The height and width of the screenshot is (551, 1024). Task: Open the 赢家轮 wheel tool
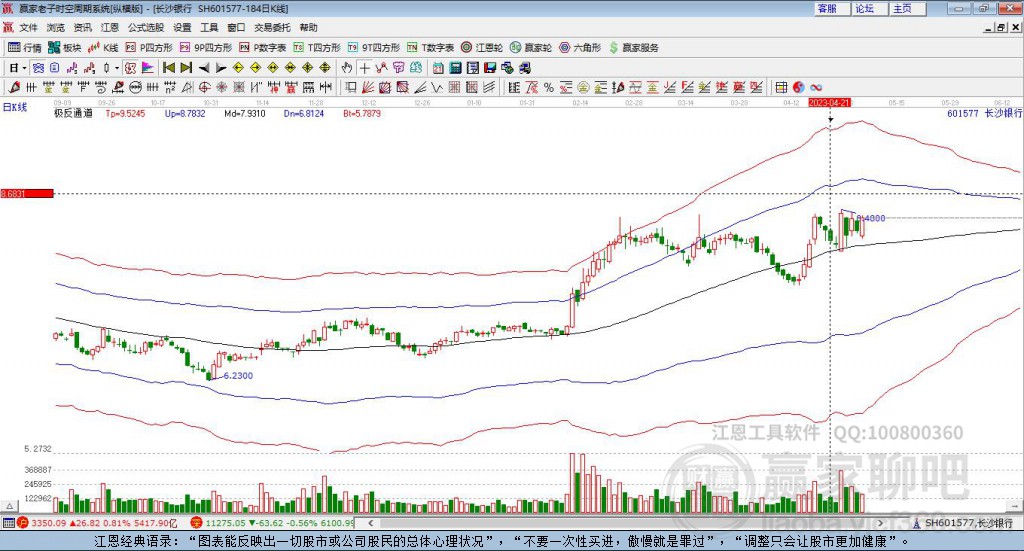coord(531,48)
